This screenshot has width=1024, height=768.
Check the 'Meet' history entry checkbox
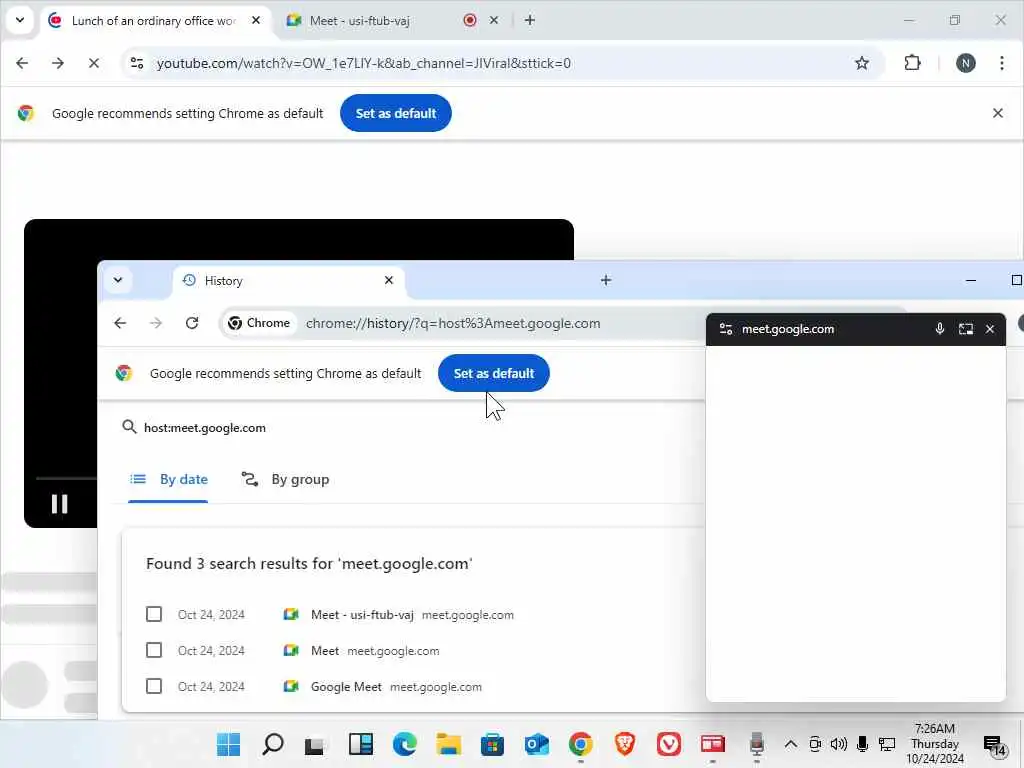(154, 650)
